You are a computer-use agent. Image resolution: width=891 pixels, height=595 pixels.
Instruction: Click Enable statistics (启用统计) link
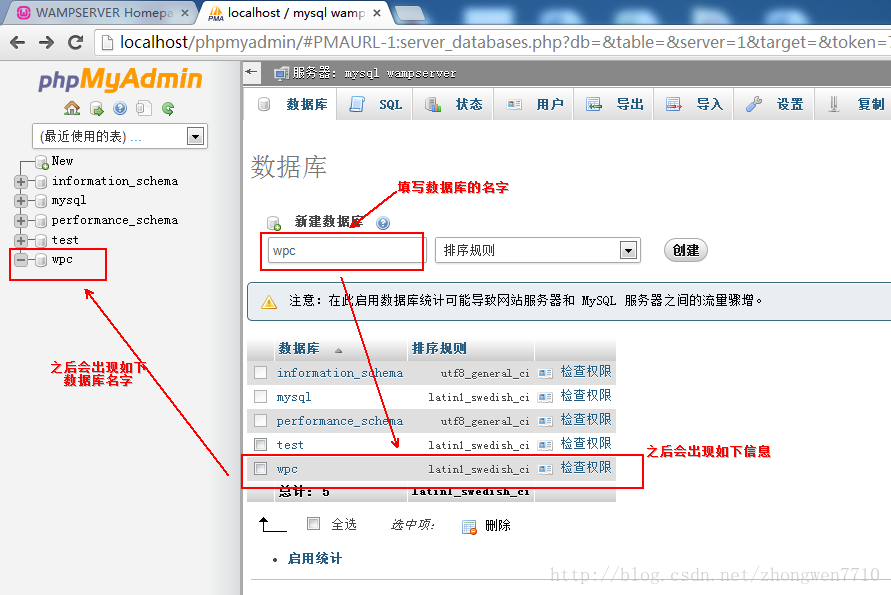coord(315,559)
